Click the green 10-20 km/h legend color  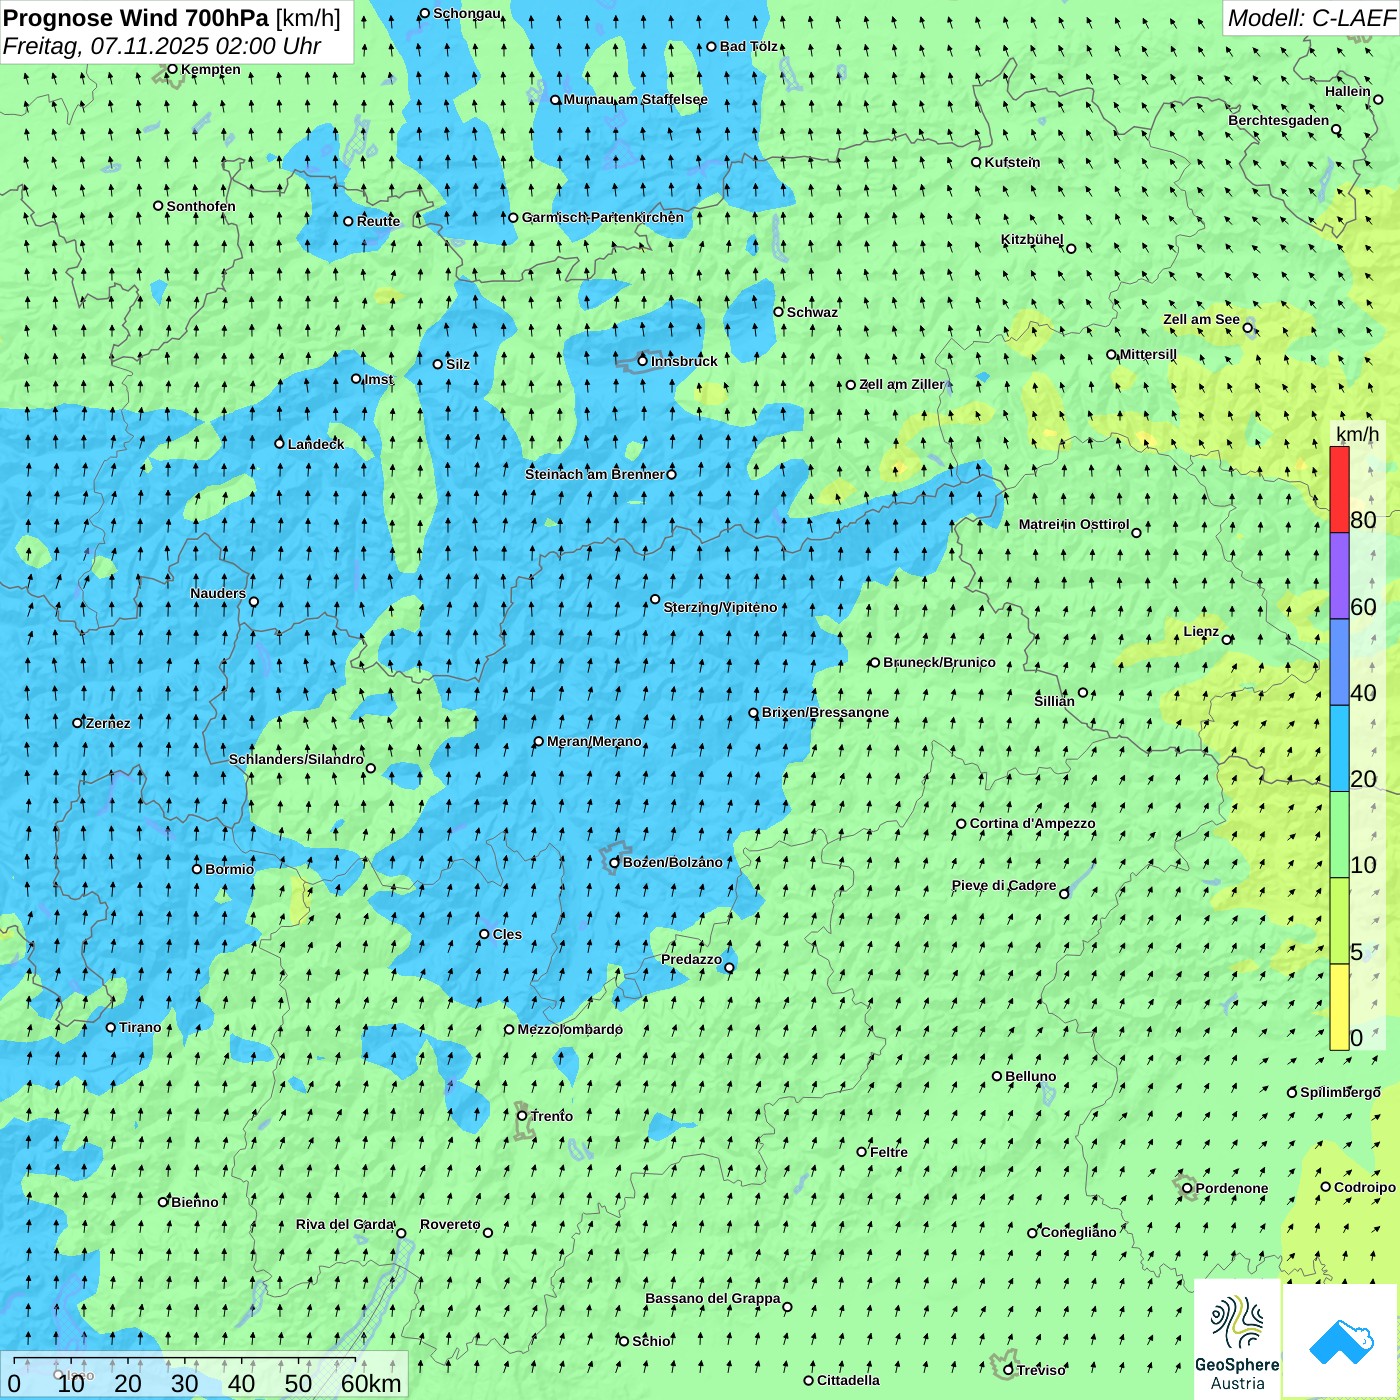1339,835
